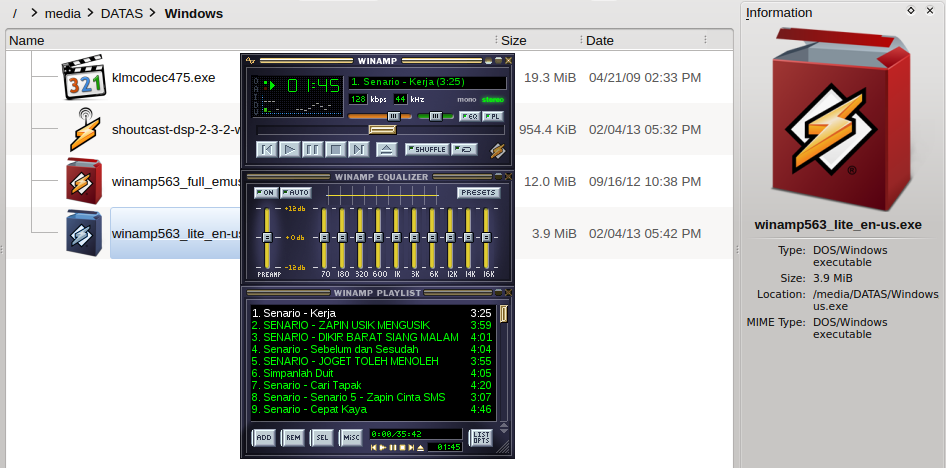Screen dimensions: 946x468
Task: Toggle equalizer AUTO button
Action: pos(296,193)
